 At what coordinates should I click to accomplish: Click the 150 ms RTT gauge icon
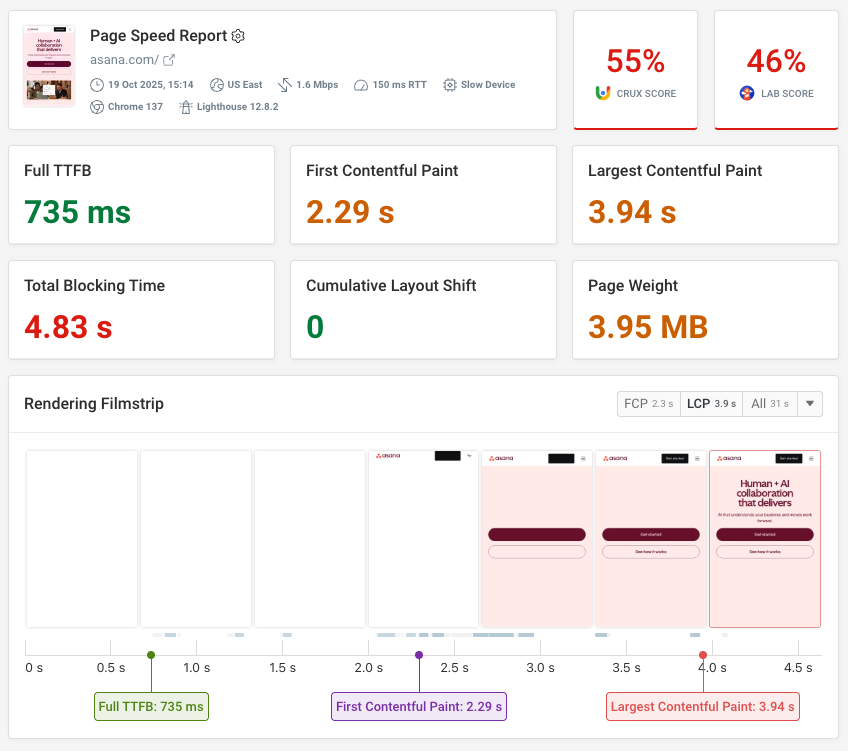(362, 85)
